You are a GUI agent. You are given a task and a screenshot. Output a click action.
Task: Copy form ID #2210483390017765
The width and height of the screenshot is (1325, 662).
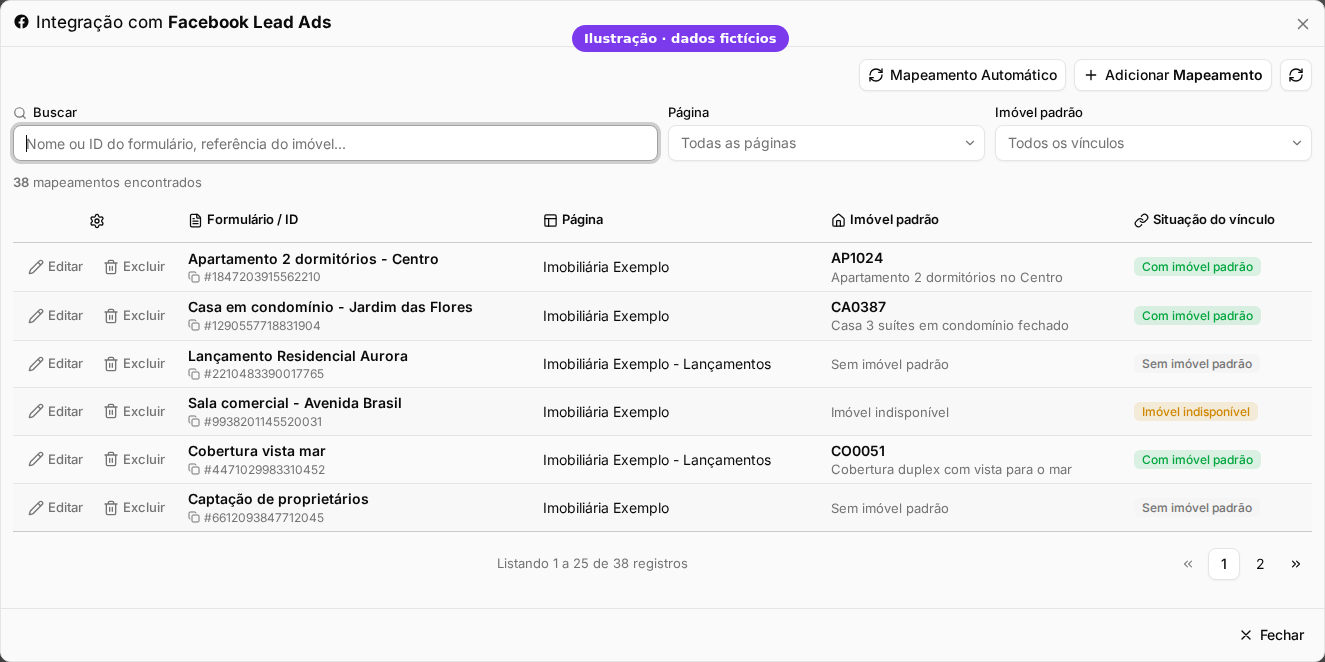[x=194, y=374]
